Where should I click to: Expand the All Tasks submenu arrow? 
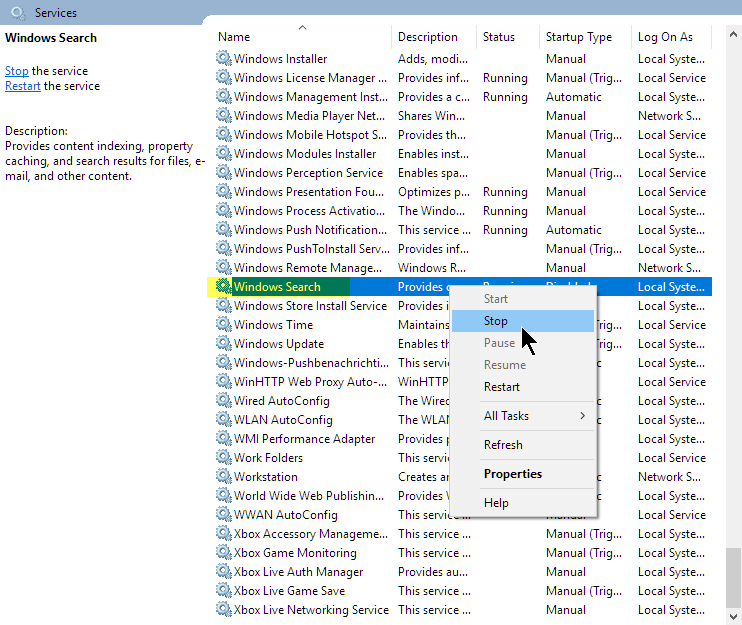coord(582,416)
